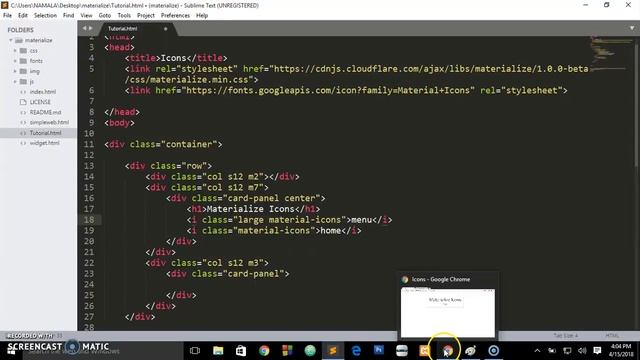Viewport: 640px width, 360px height.
Task: Switch to Sublime Text taskbar icon
Action: tap(333, 351)
